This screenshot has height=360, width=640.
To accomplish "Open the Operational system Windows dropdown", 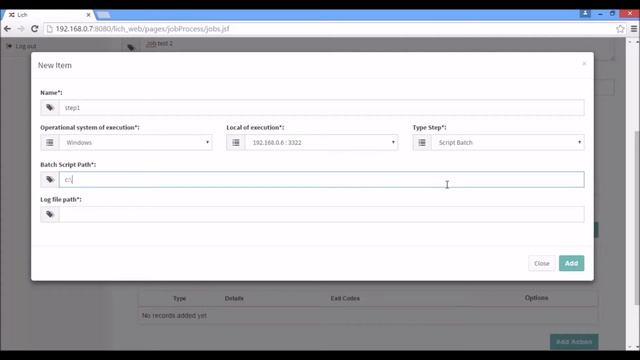I will (x=136, y=142).
